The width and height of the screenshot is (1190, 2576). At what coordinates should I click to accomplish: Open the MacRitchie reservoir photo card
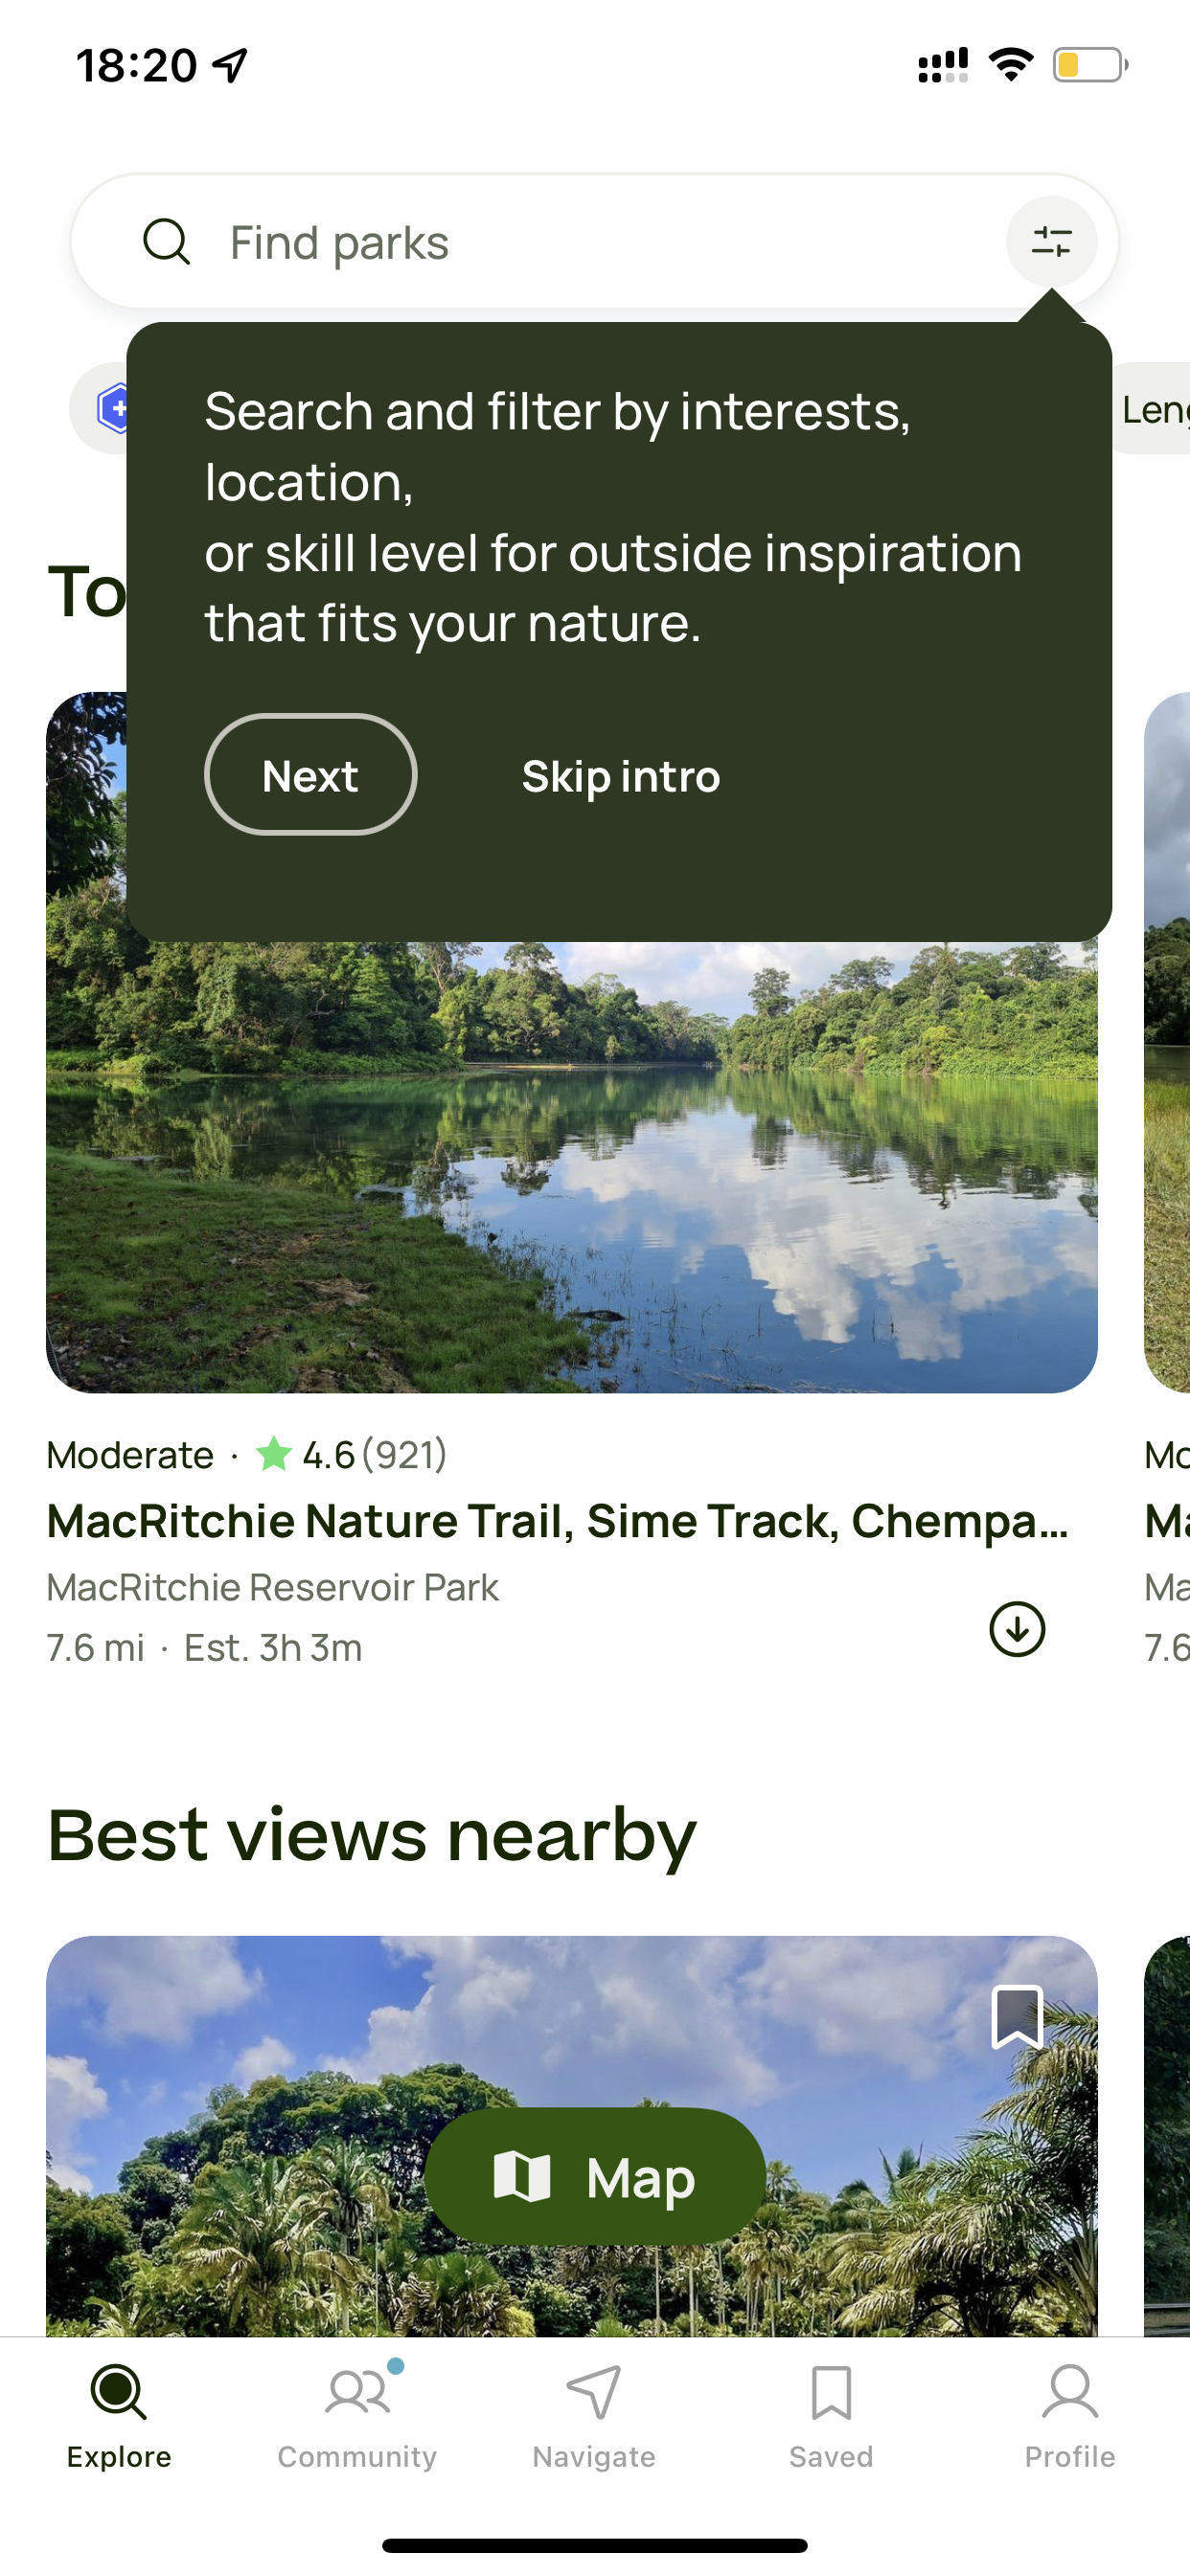[x=572, y=1167]
